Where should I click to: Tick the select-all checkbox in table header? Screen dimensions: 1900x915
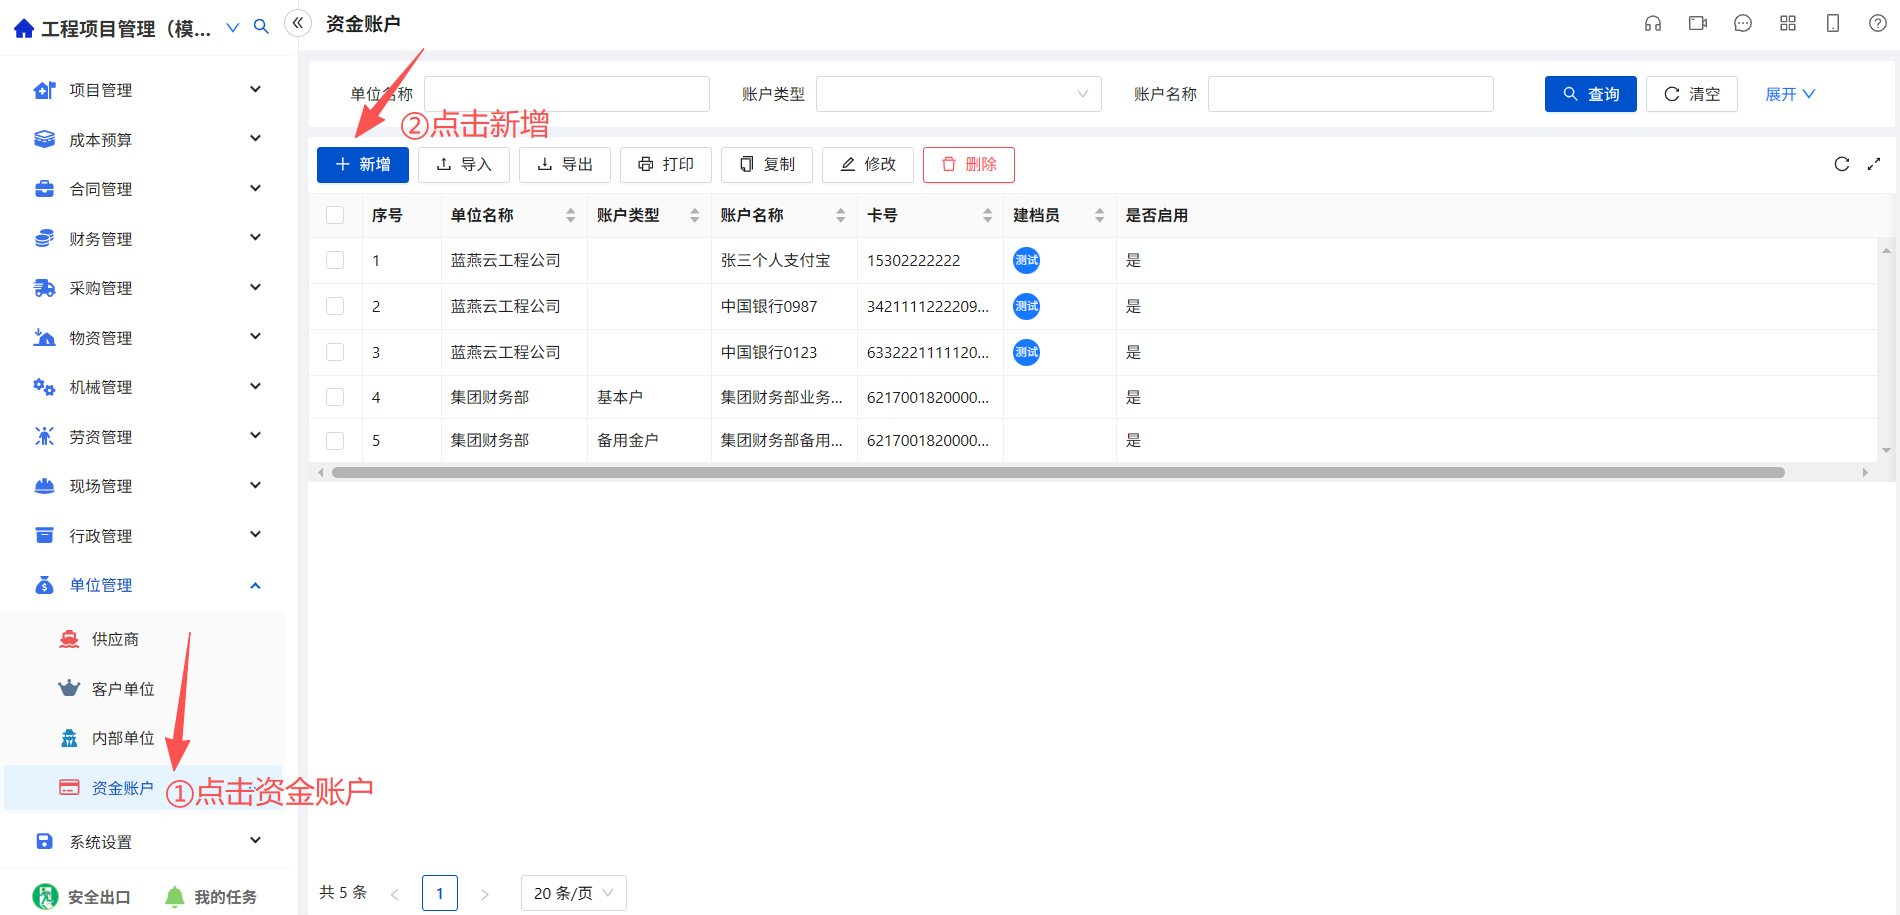[x=335, y=215]
